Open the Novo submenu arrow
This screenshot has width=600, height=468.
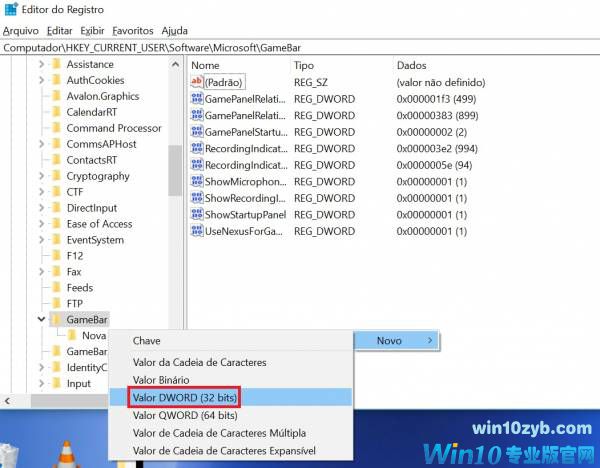(430, 341)
